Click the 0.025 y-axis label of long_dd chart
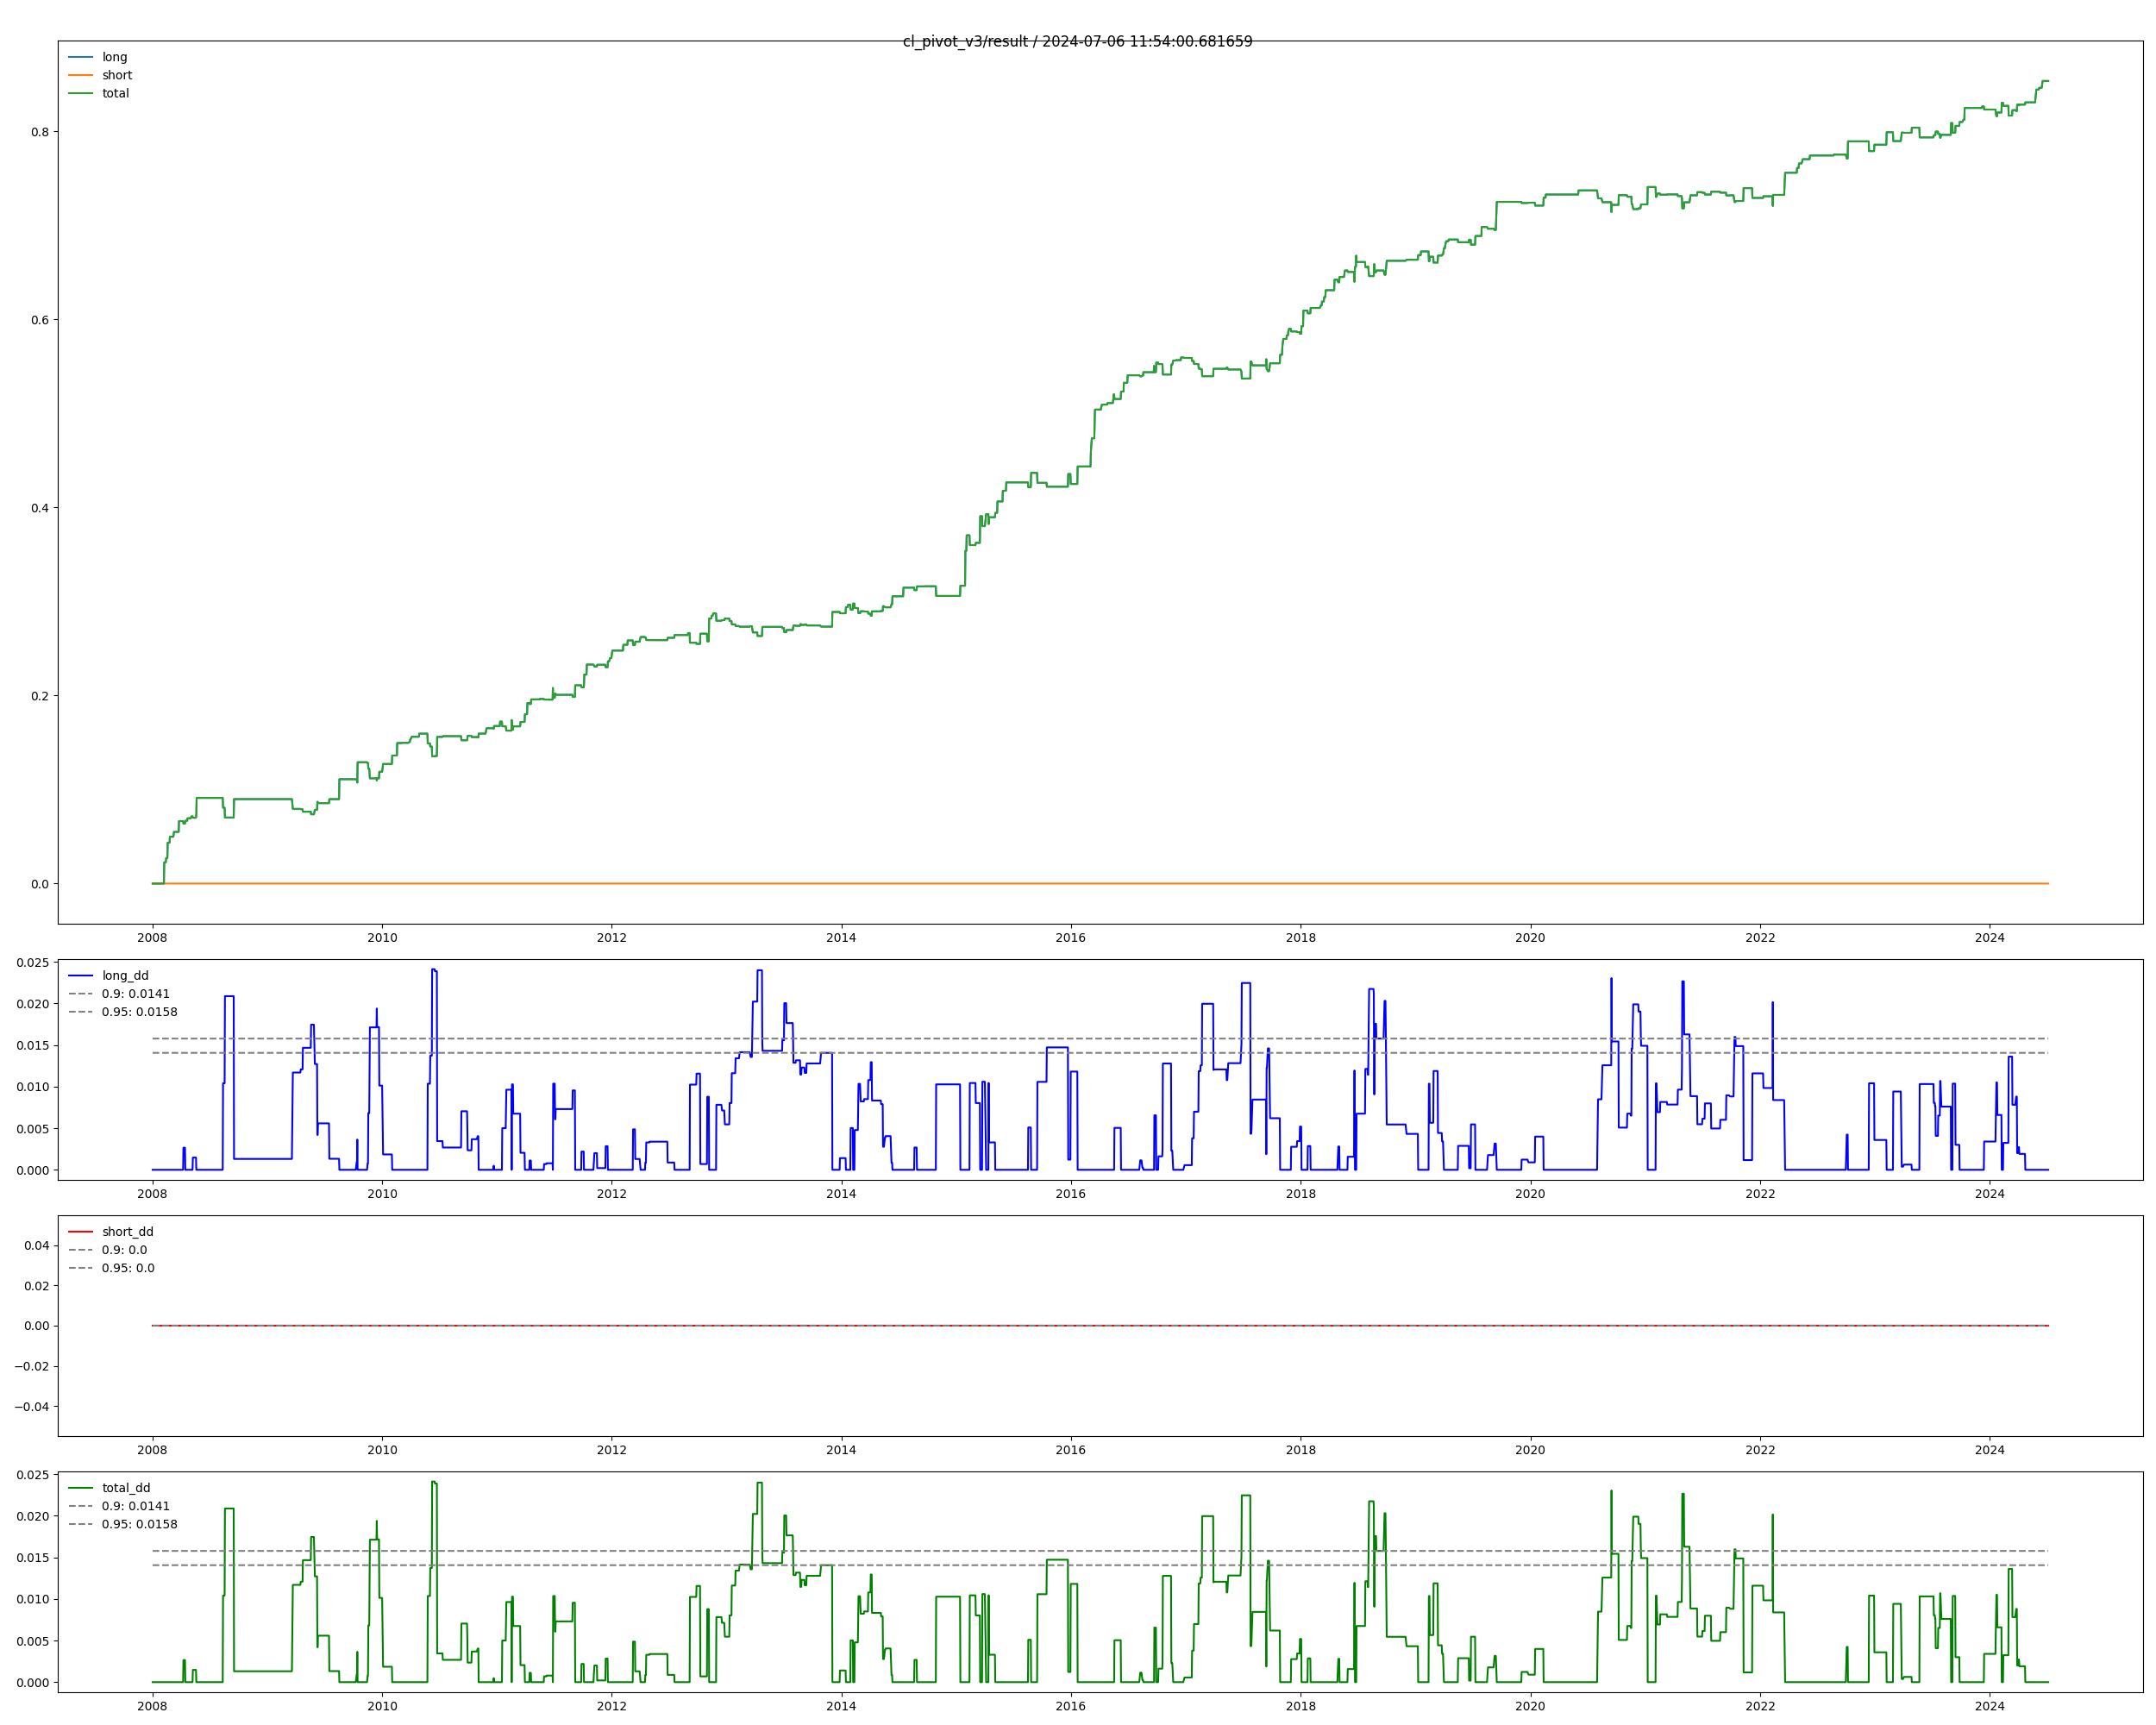Viewport: 2156px width, 1725px height. [x=32, y=963]
